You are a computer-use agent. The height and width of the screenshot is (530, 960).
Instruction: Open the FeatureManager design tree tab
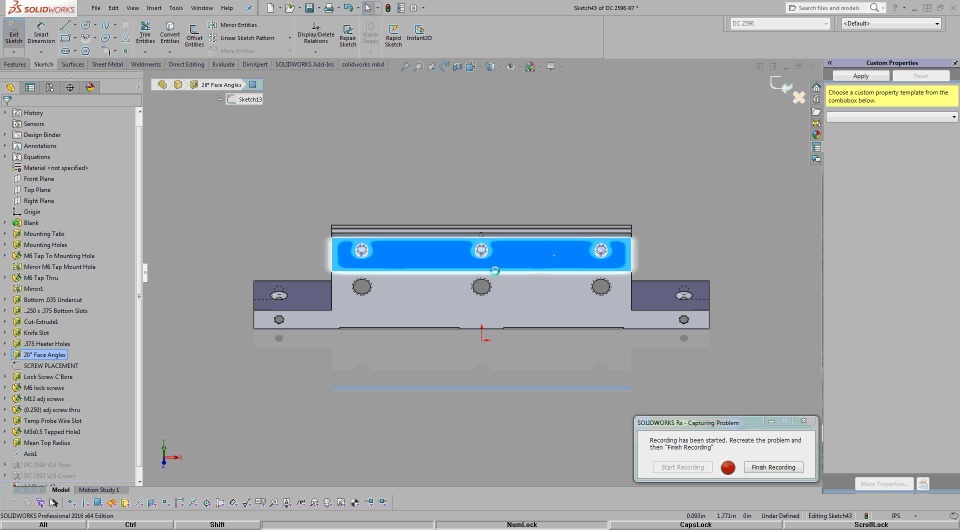click(10, 88)
